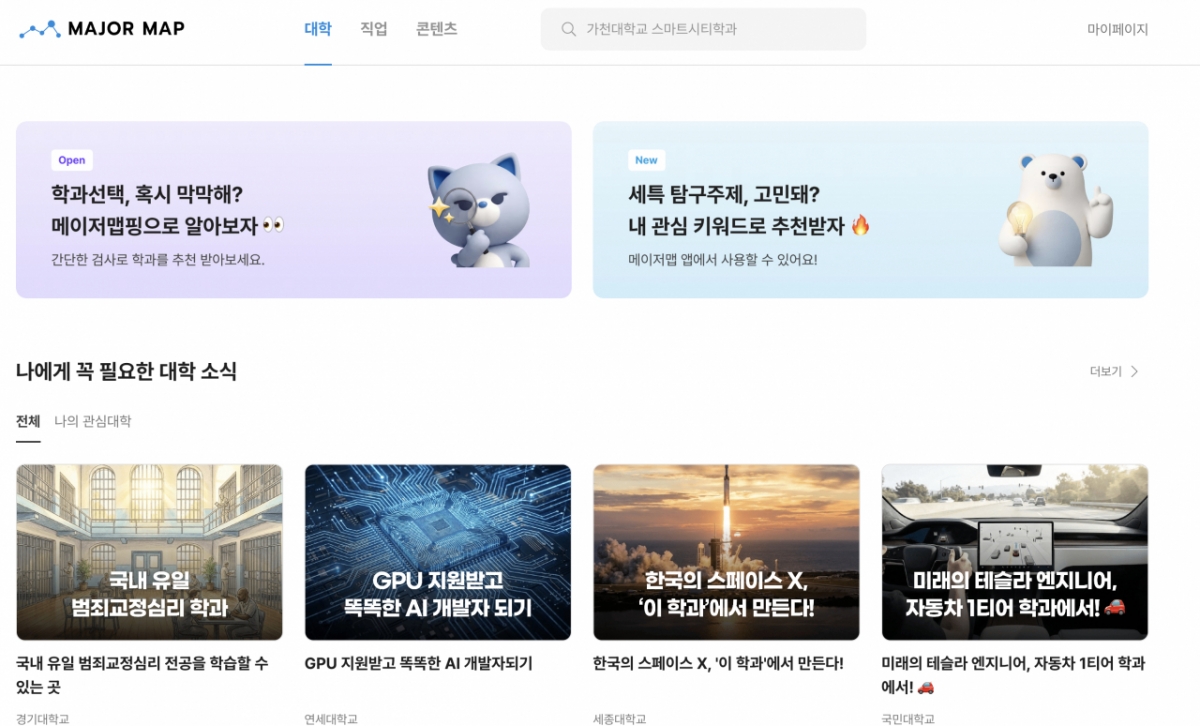Select the 전체 tab
The width and height of the screenshot is (1200, 726).
(x=27, y=421)
